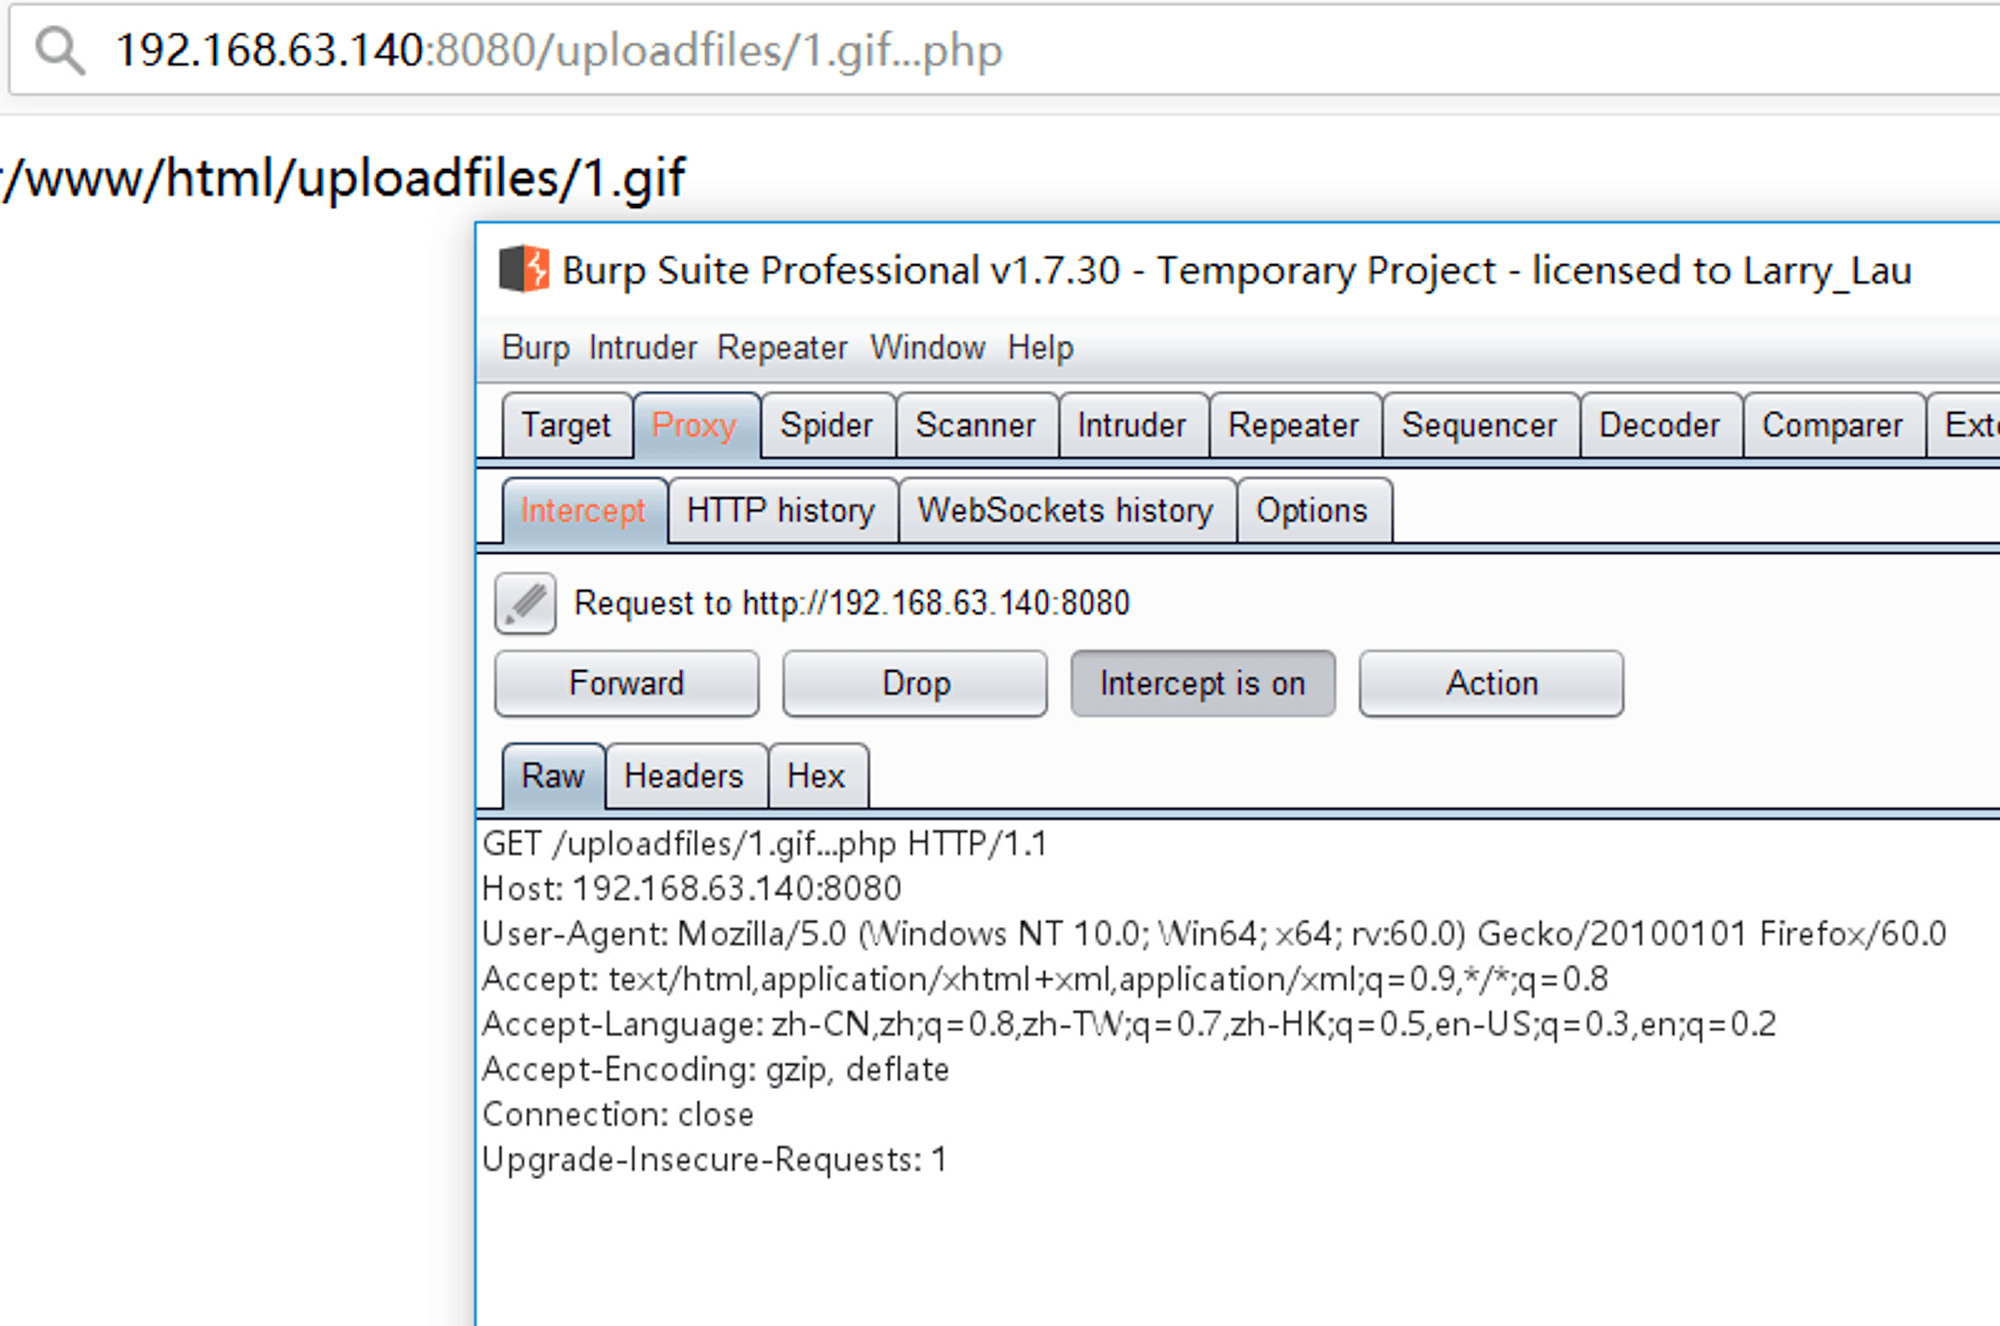
Task: Select the Proxy tab
Action: point(695,426)
